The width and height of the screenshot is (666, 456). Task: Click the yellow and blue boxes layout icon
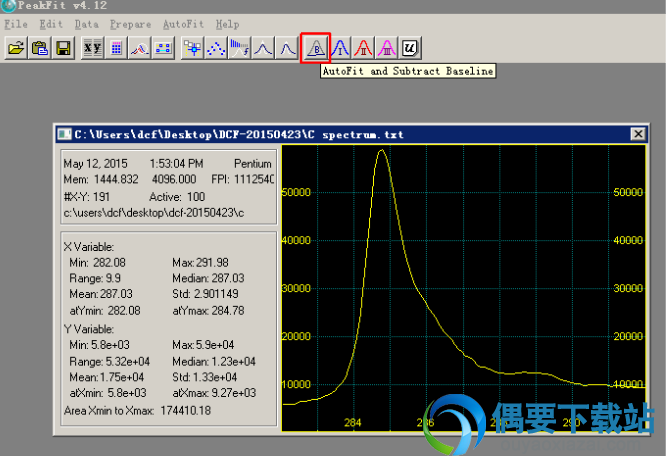(x=164, y=48)
